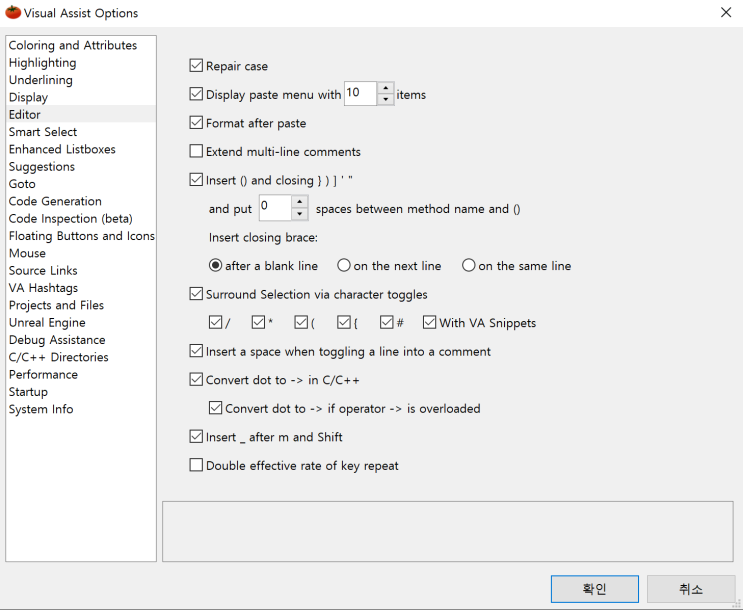This screenshot has width=743, height=610.
Task: Uncheck With VA Snippets toggle
Action: 430,323
